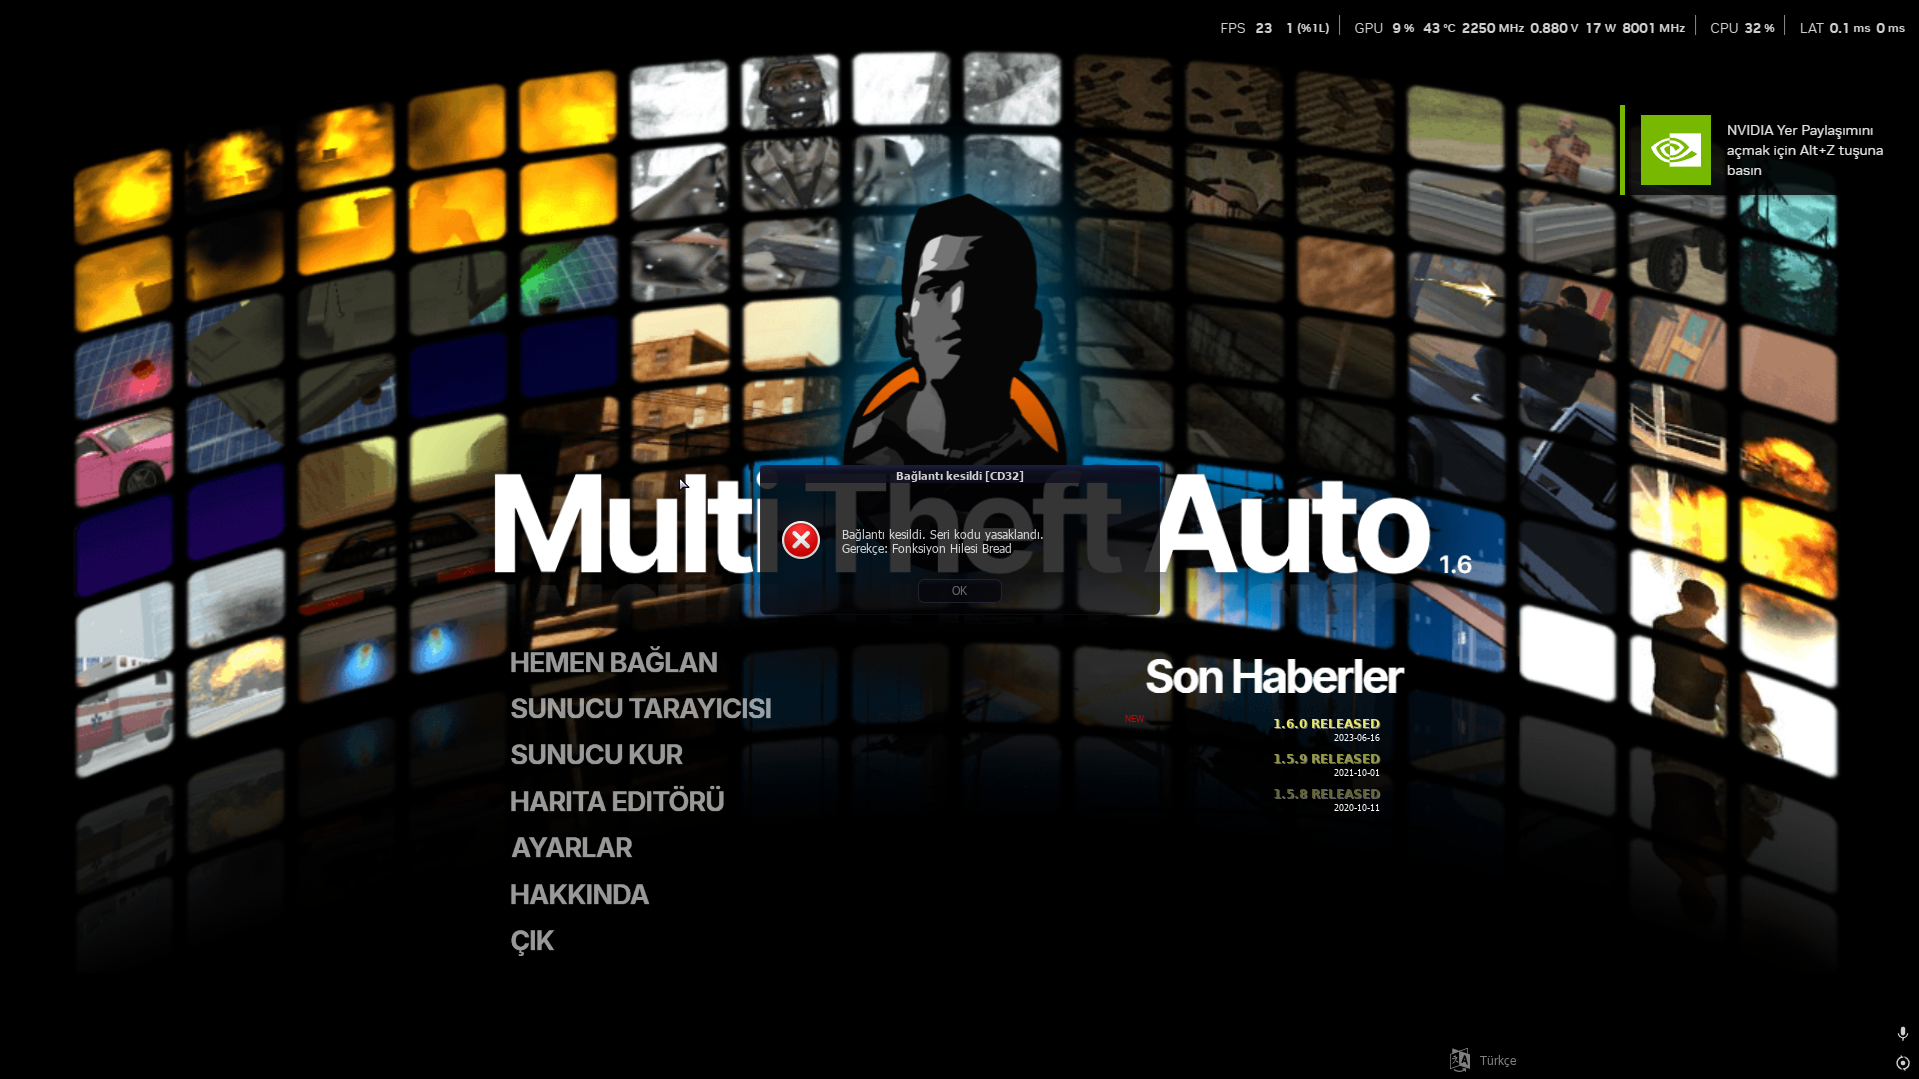Image resolution: width=1919 pixels, height=1079 pixels.
Task: Click the language translate icon
Action: [x=1460, y=1060]
